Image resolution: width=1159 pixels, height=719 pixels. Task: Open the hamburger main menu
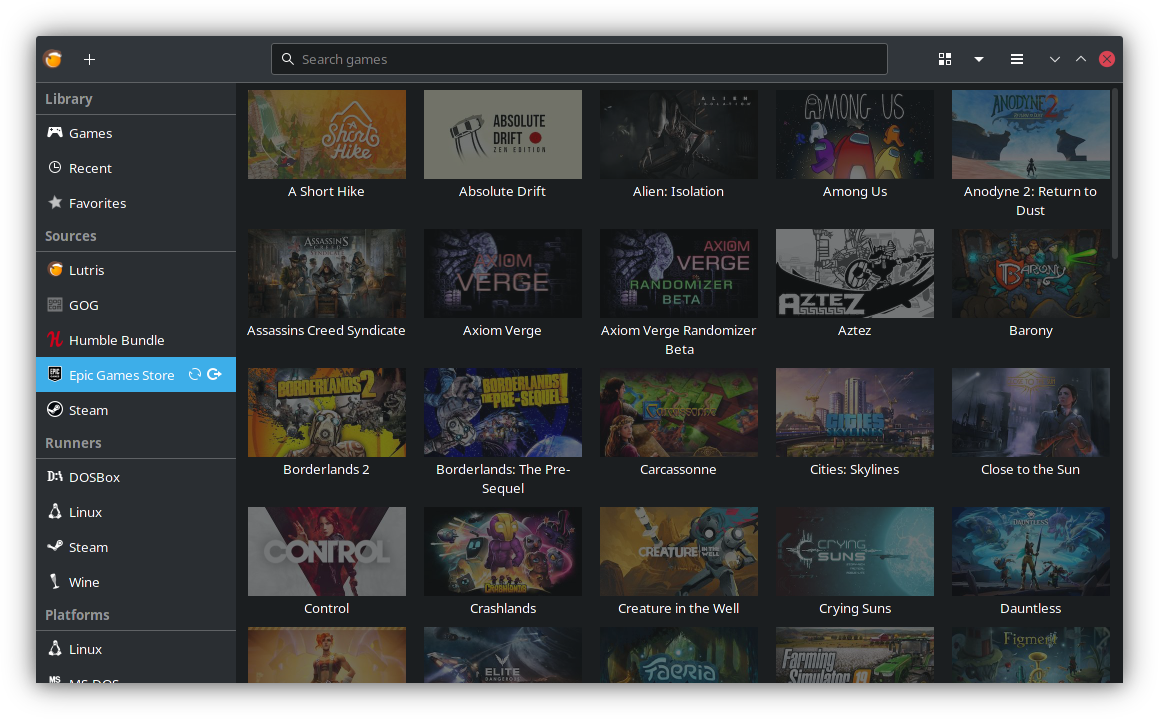pyautogui.click(x=1017, y=59)
